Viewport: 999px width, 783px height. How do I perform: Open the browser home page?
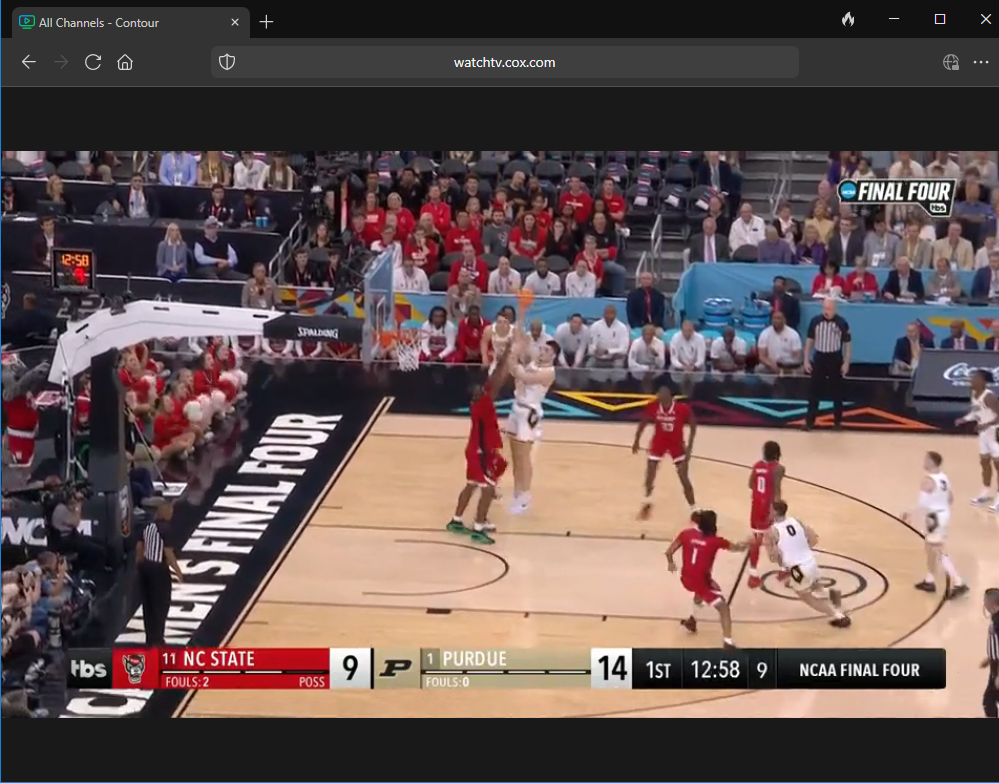pyautogui.click(x=125, y=62)
